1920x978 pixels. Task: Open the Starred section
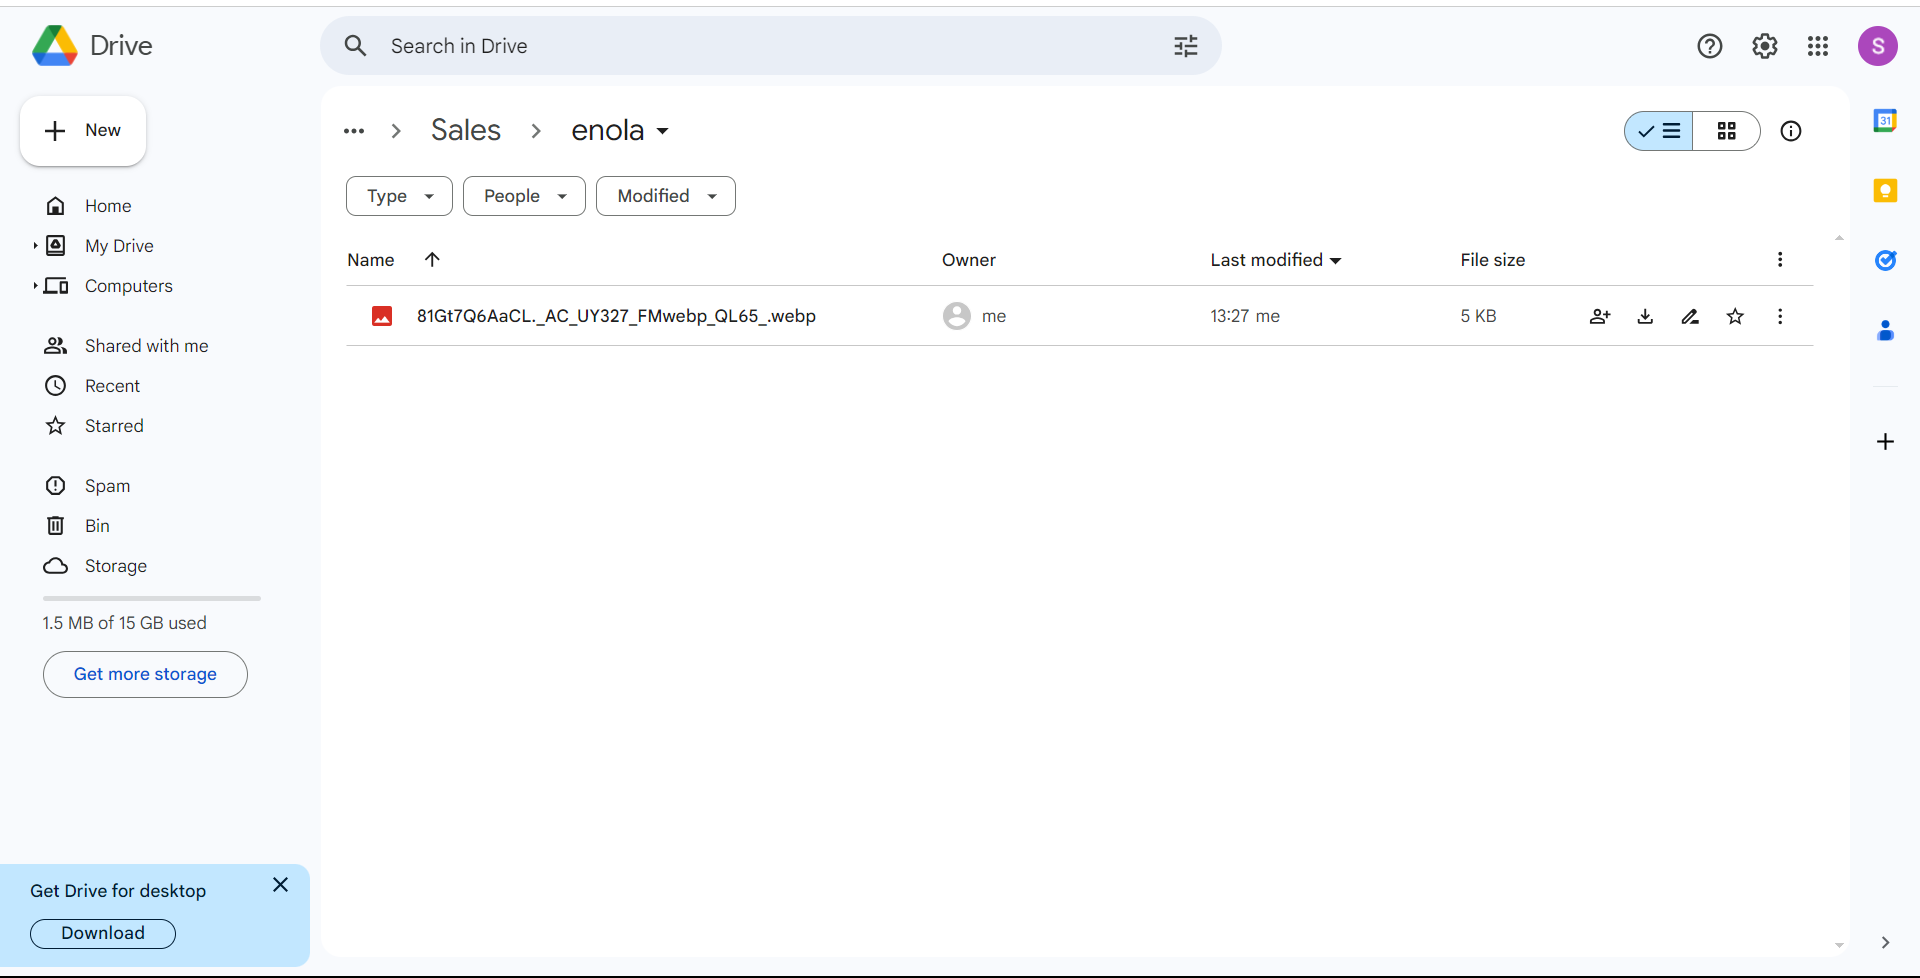click(x=114, y=426)
